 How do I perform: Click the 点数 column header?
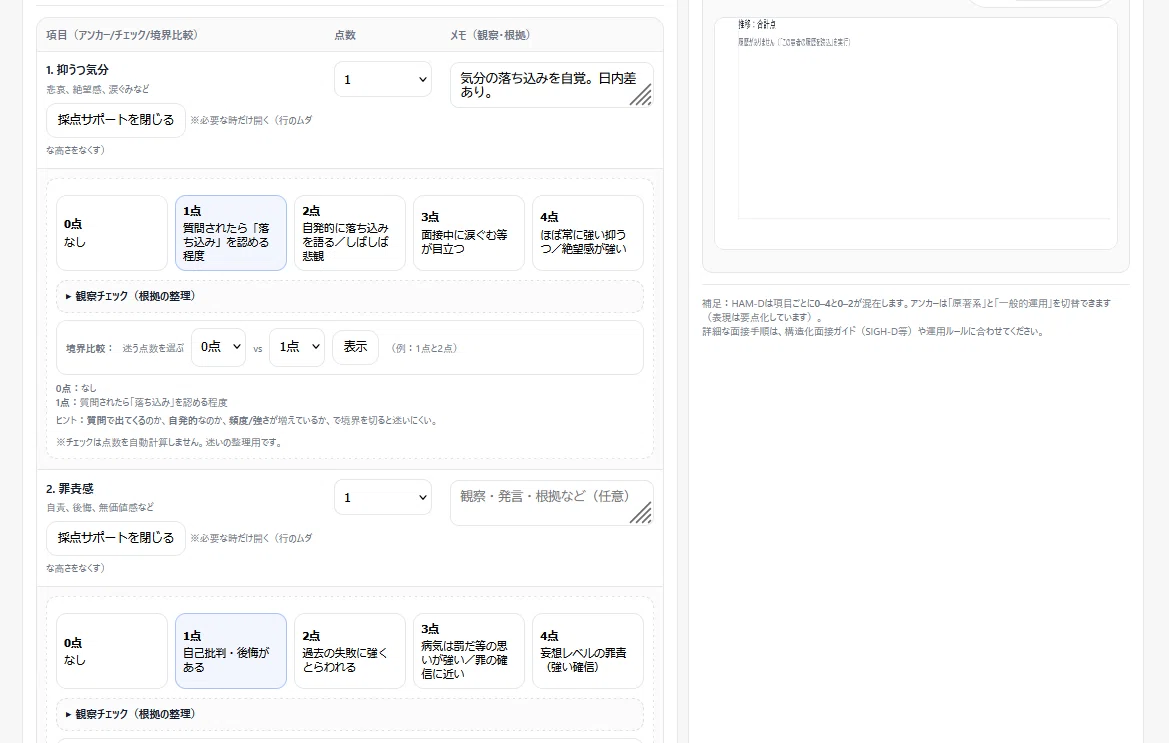pyautogui.click(x=345, y=35)
